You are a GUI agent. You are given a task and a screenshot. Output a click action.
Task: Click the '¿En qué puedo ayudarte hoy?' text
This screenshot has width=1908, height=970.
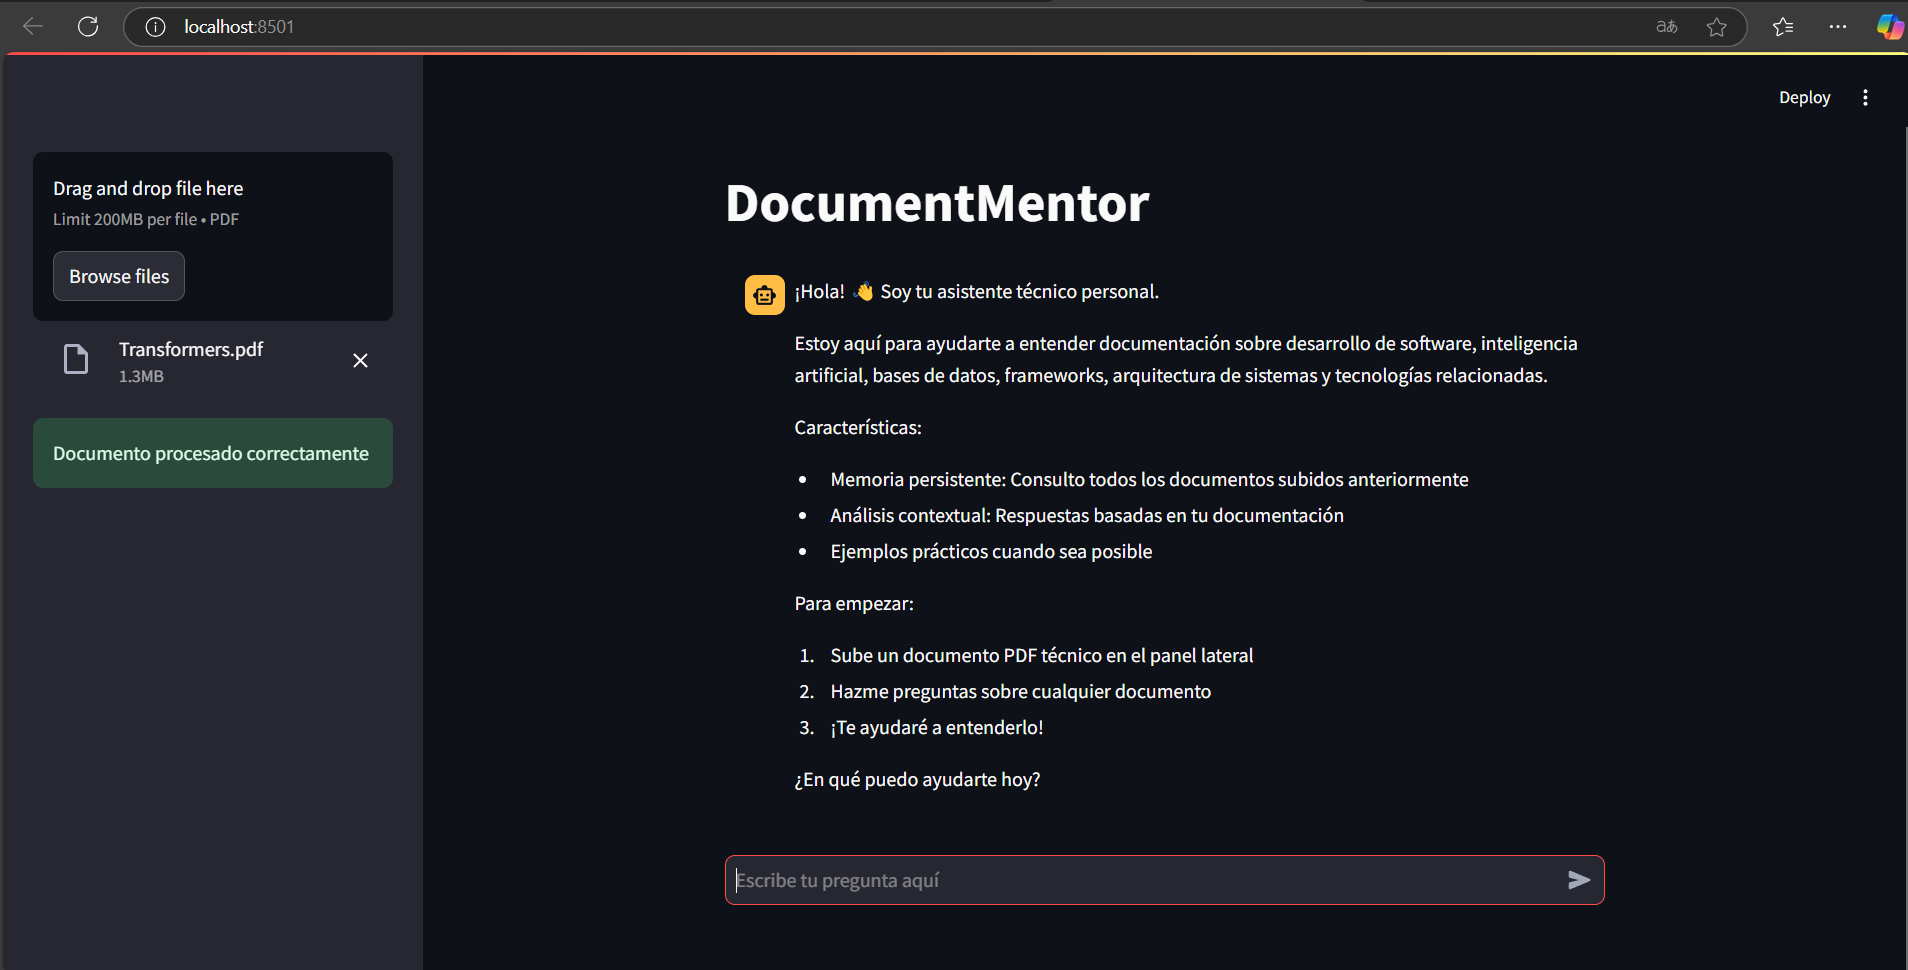pos(917,779)
